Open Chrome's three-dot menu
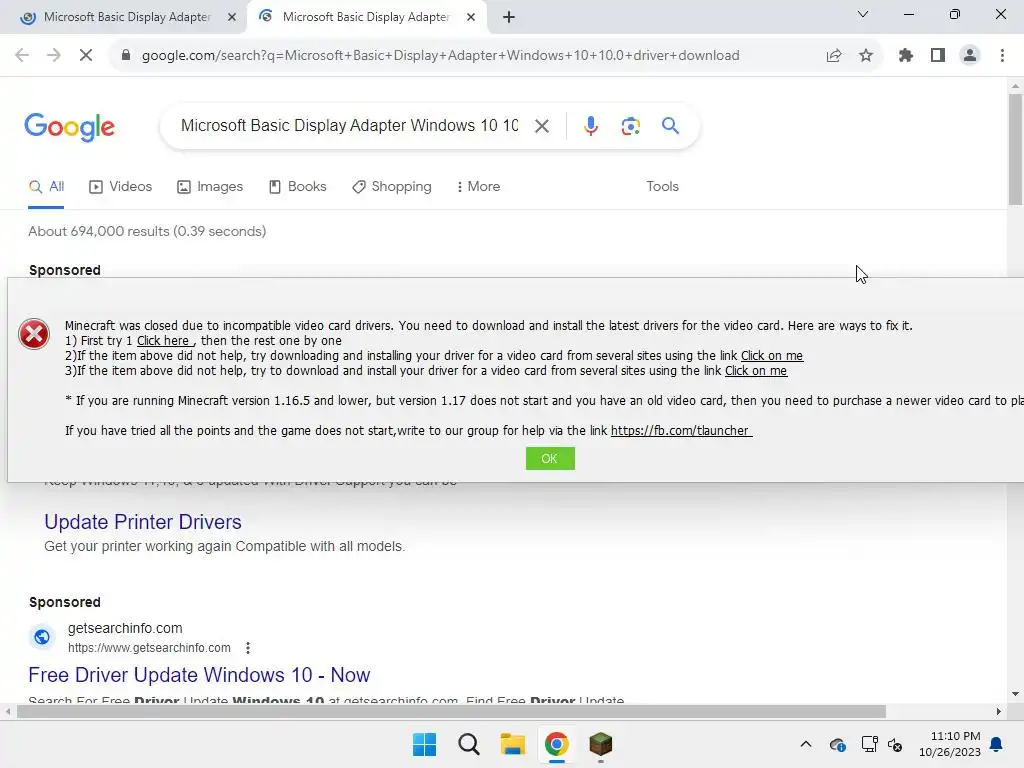The image size is (1024, 768). tap(1002, 56)
